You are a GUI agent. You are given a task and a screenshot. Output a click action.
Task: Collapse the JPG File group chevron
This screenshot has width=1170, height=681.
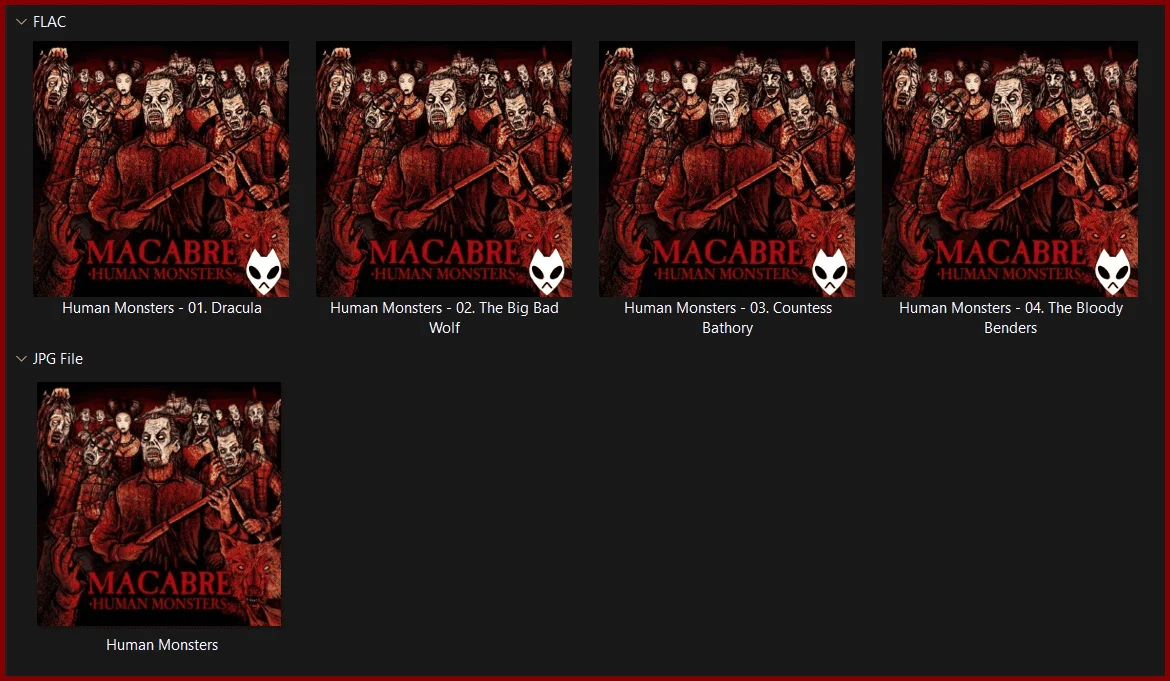tap(21, 359)
